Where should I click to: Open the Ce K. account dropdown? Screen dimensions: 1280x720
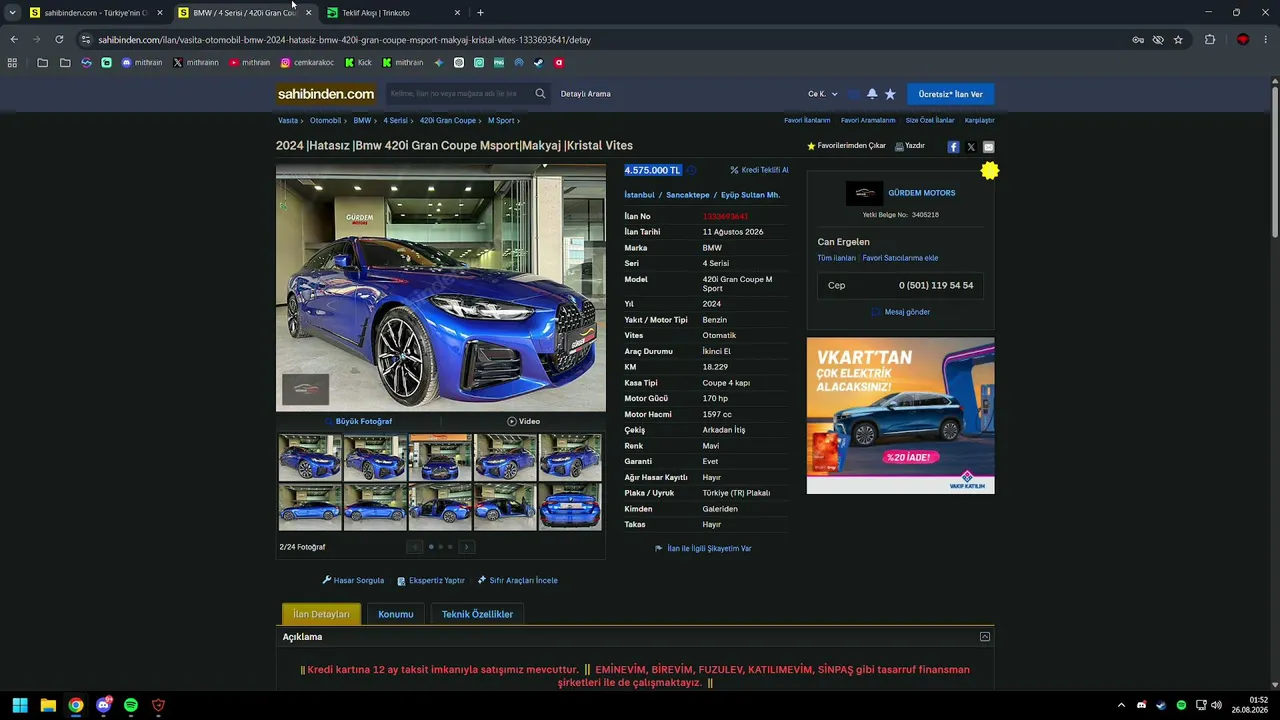[x=823, y=94]
